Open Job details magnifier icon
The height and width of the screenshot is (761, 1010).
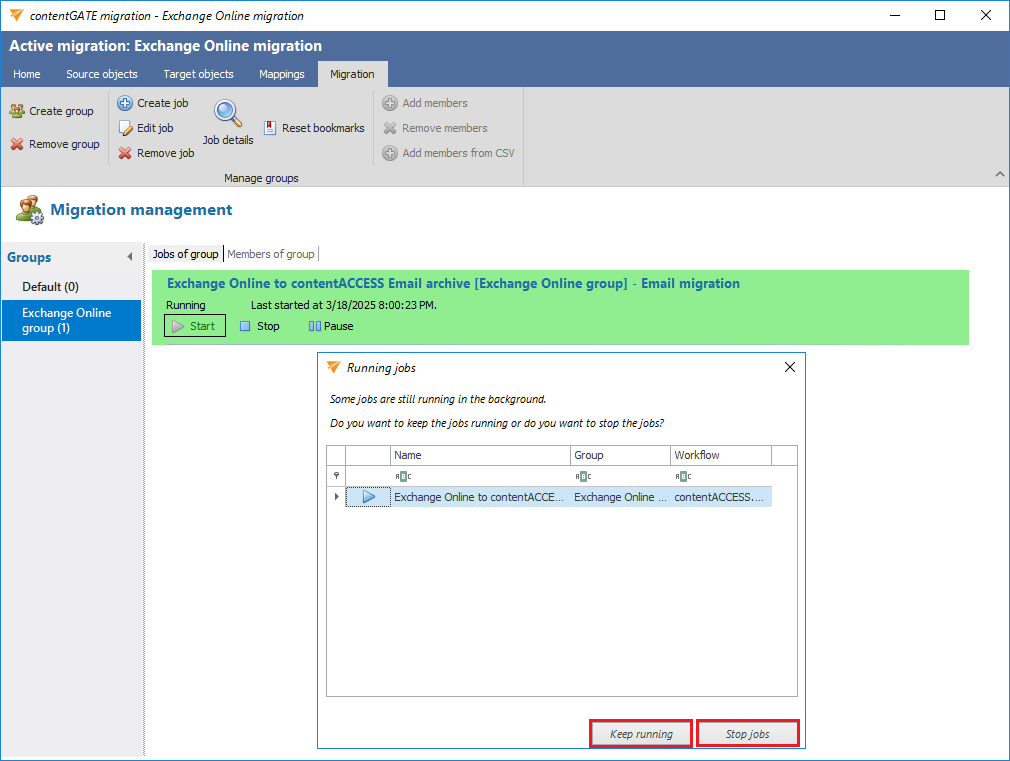click(x=228, y=113)
